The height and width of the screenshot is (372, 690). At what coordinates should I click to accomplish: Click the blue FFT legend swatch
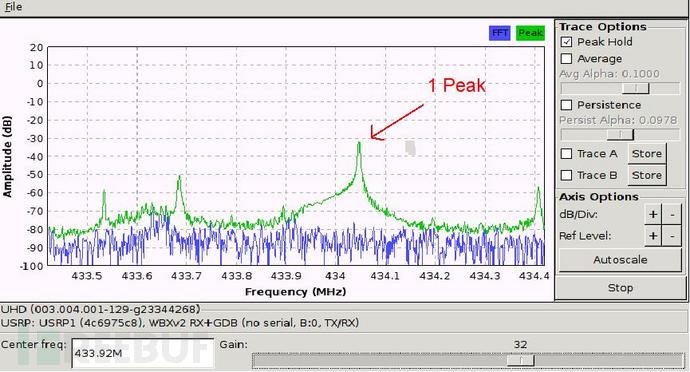point(500,33)
